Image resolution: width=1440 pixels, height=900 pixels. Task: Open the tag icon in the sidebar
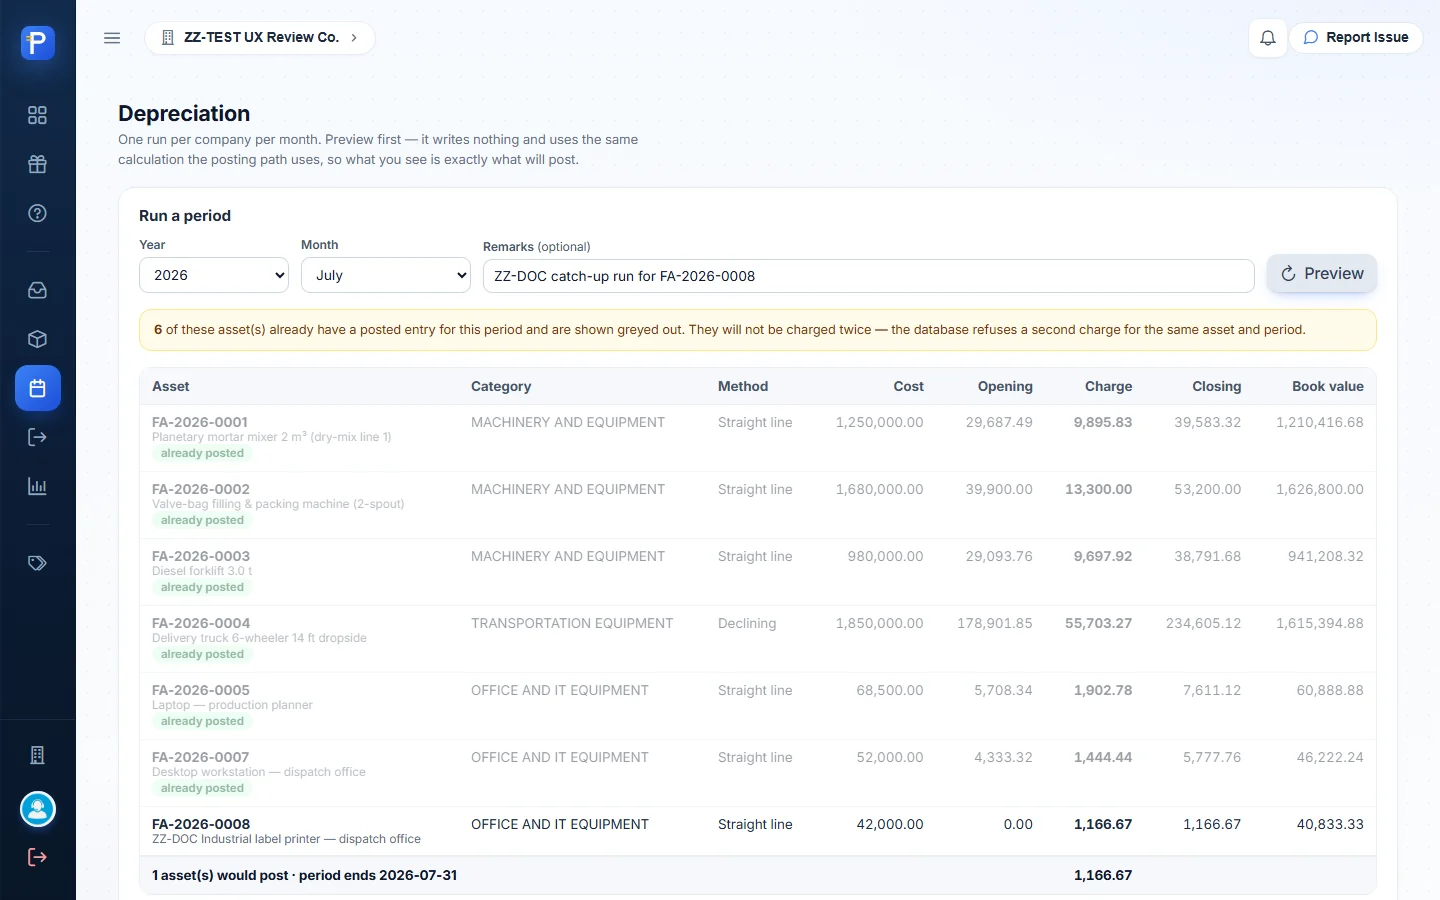[38, 563]
